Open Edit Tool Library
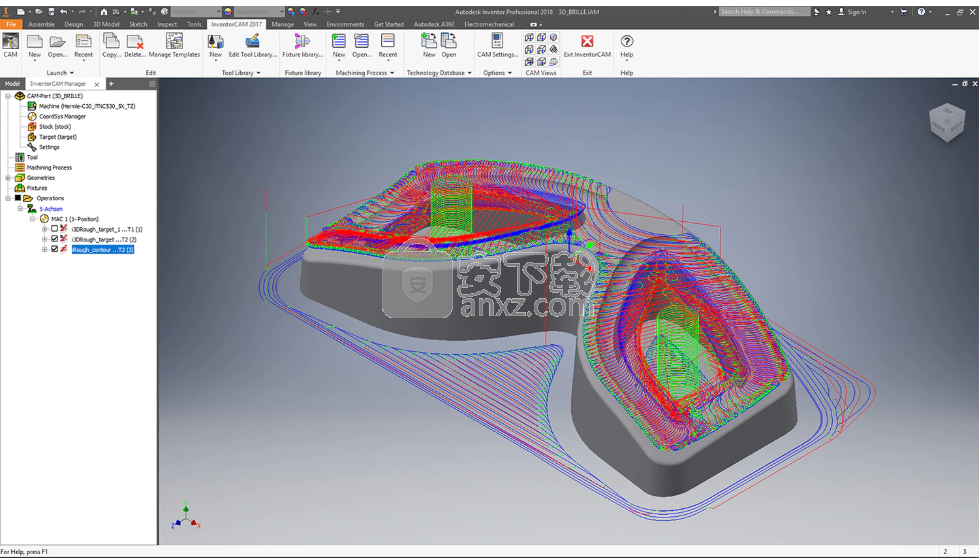980x559 pixels. point(252,46)
